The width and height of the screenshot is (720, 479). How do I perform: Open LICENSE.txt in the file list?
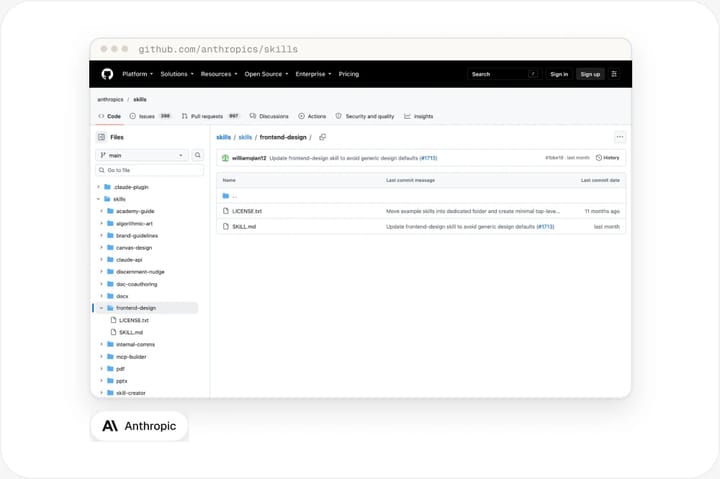pos(247,211)
